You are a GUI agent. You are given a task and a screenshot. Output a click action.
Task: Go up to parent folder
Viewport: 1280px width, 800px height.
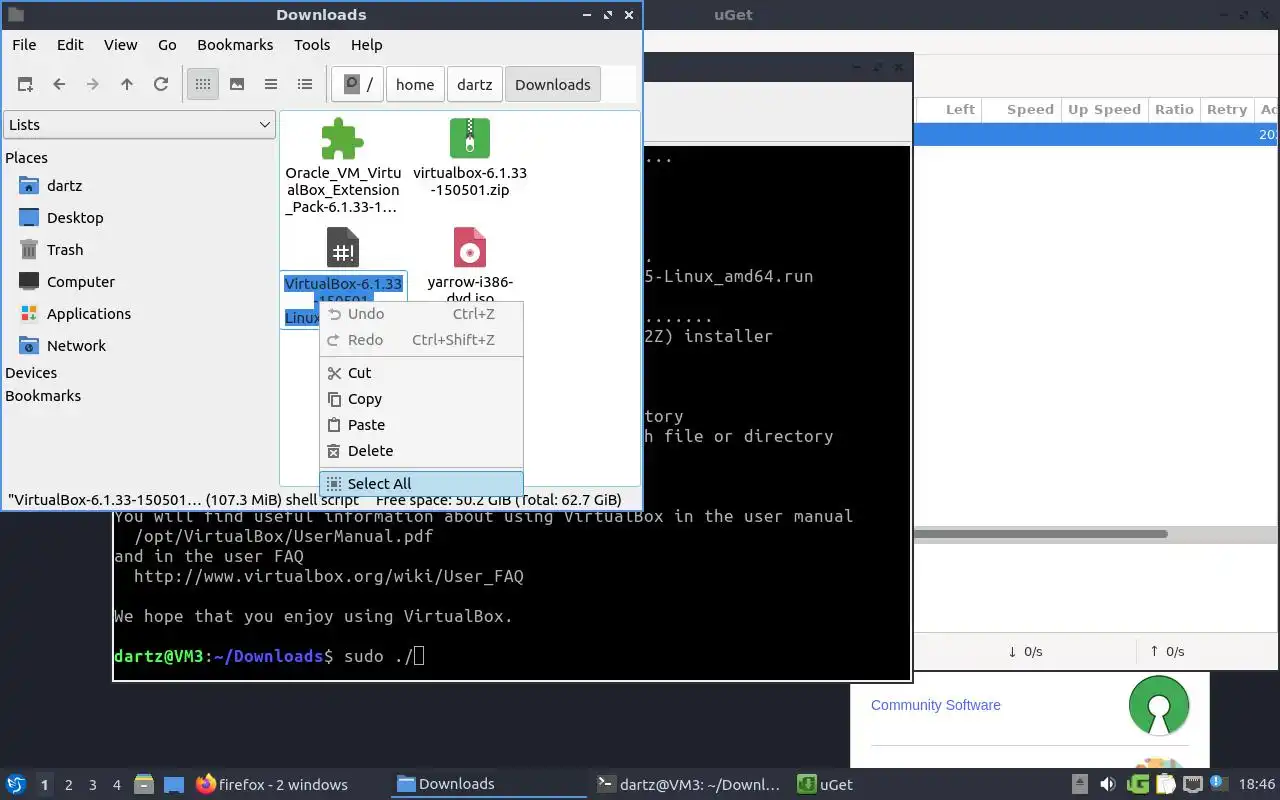click(127, 85)
